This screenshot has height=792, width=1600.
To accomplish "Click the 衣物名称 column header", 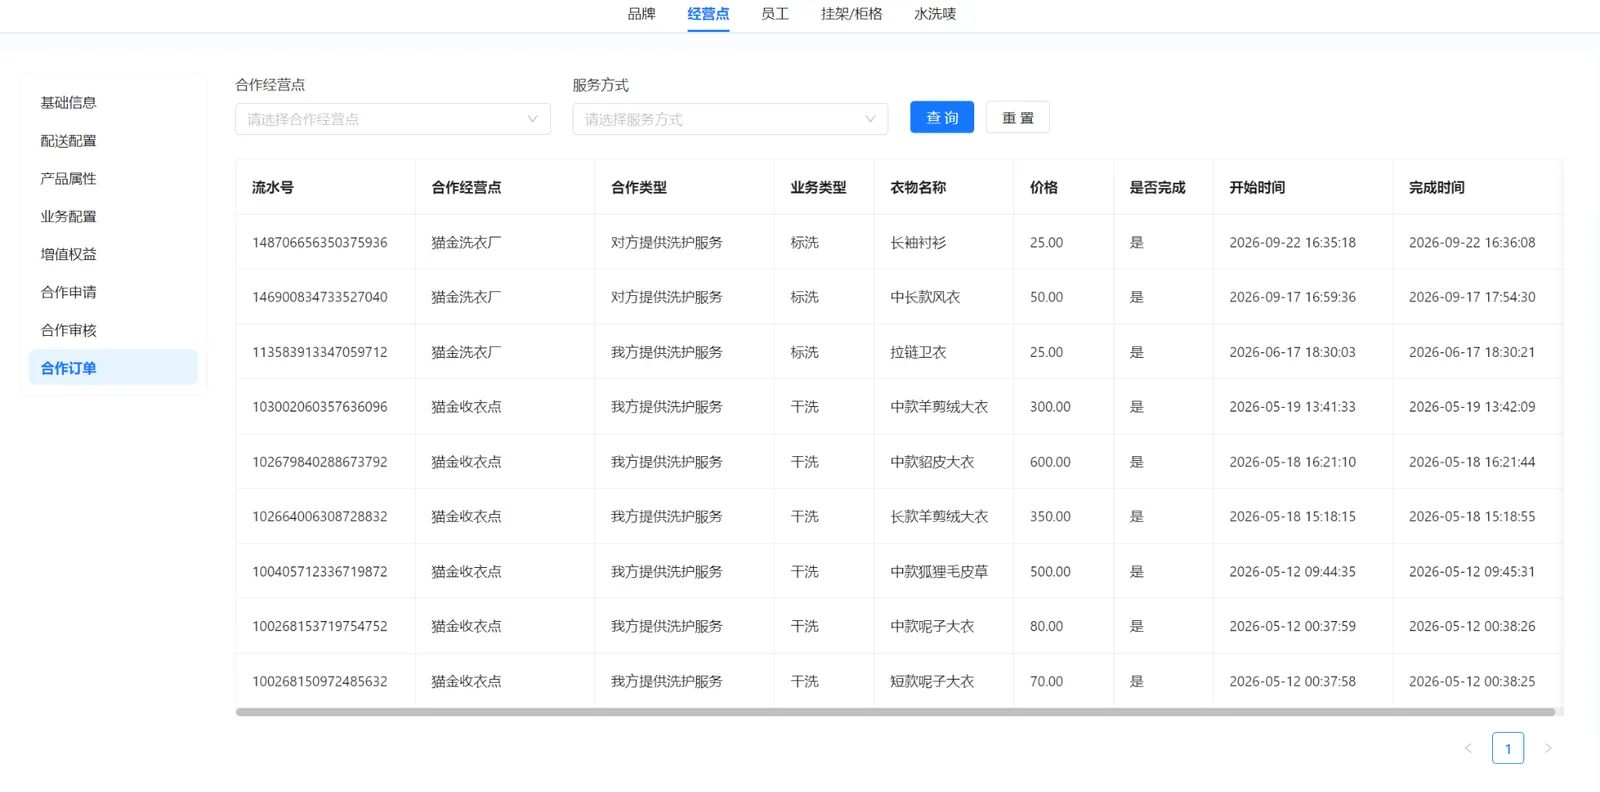I will click(x=944, y=187).
